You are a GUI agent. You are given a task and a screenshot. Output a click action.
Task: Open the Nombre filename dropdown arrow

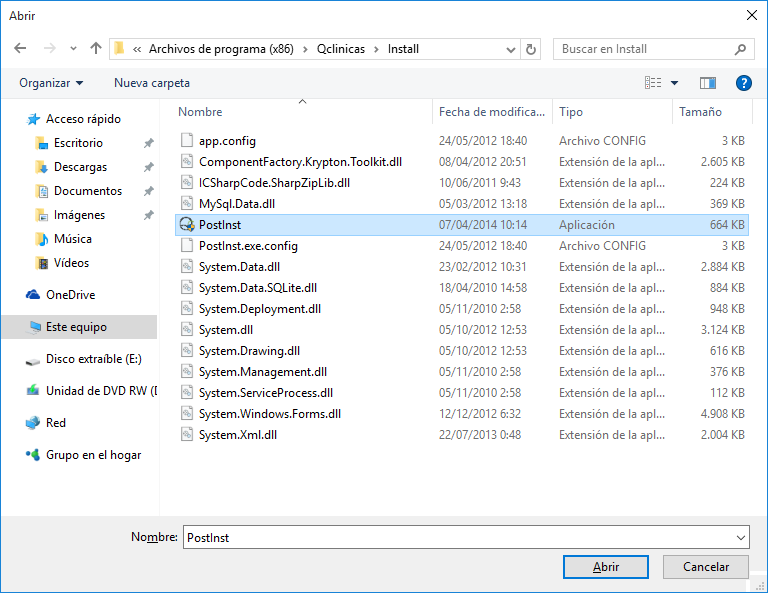click(739, 537)
